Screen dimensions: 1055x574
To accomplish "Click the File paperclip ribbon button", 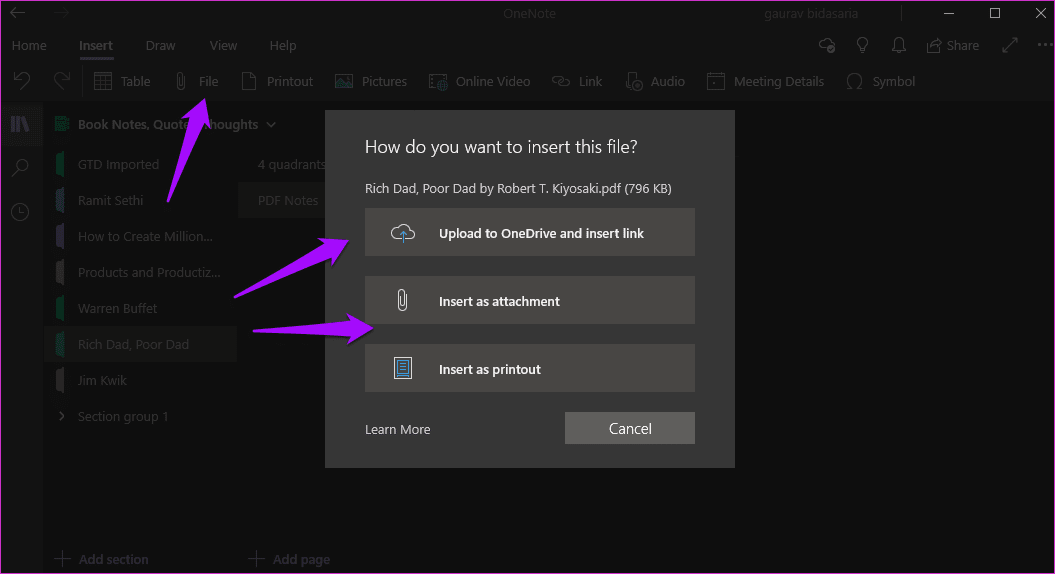I will [x=196, y=81].
